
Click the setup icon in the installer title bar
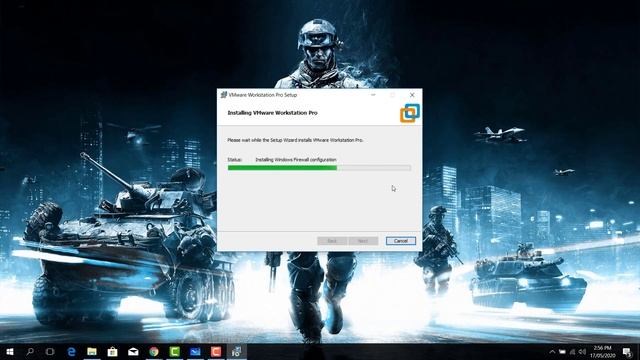click(x=223, y=95)
